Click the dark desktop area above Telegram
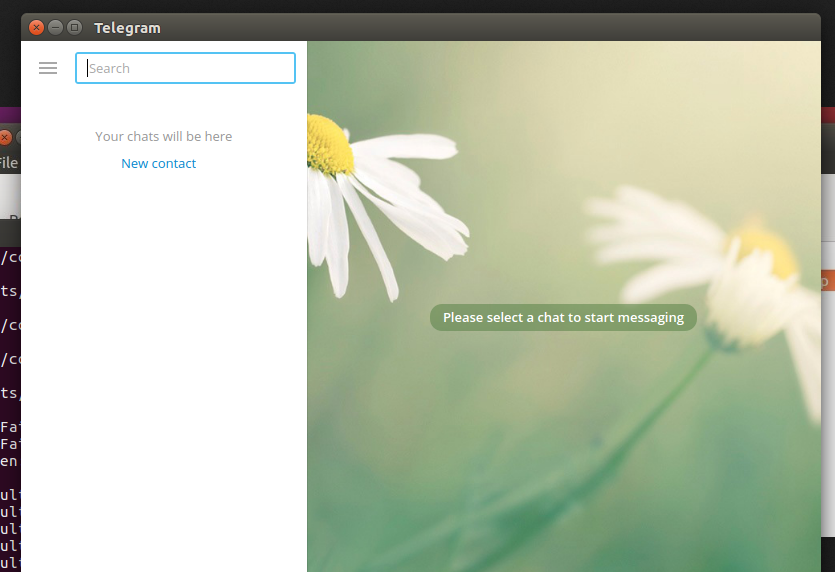Screen dimensions: 835x572 [x=400, y=6]
